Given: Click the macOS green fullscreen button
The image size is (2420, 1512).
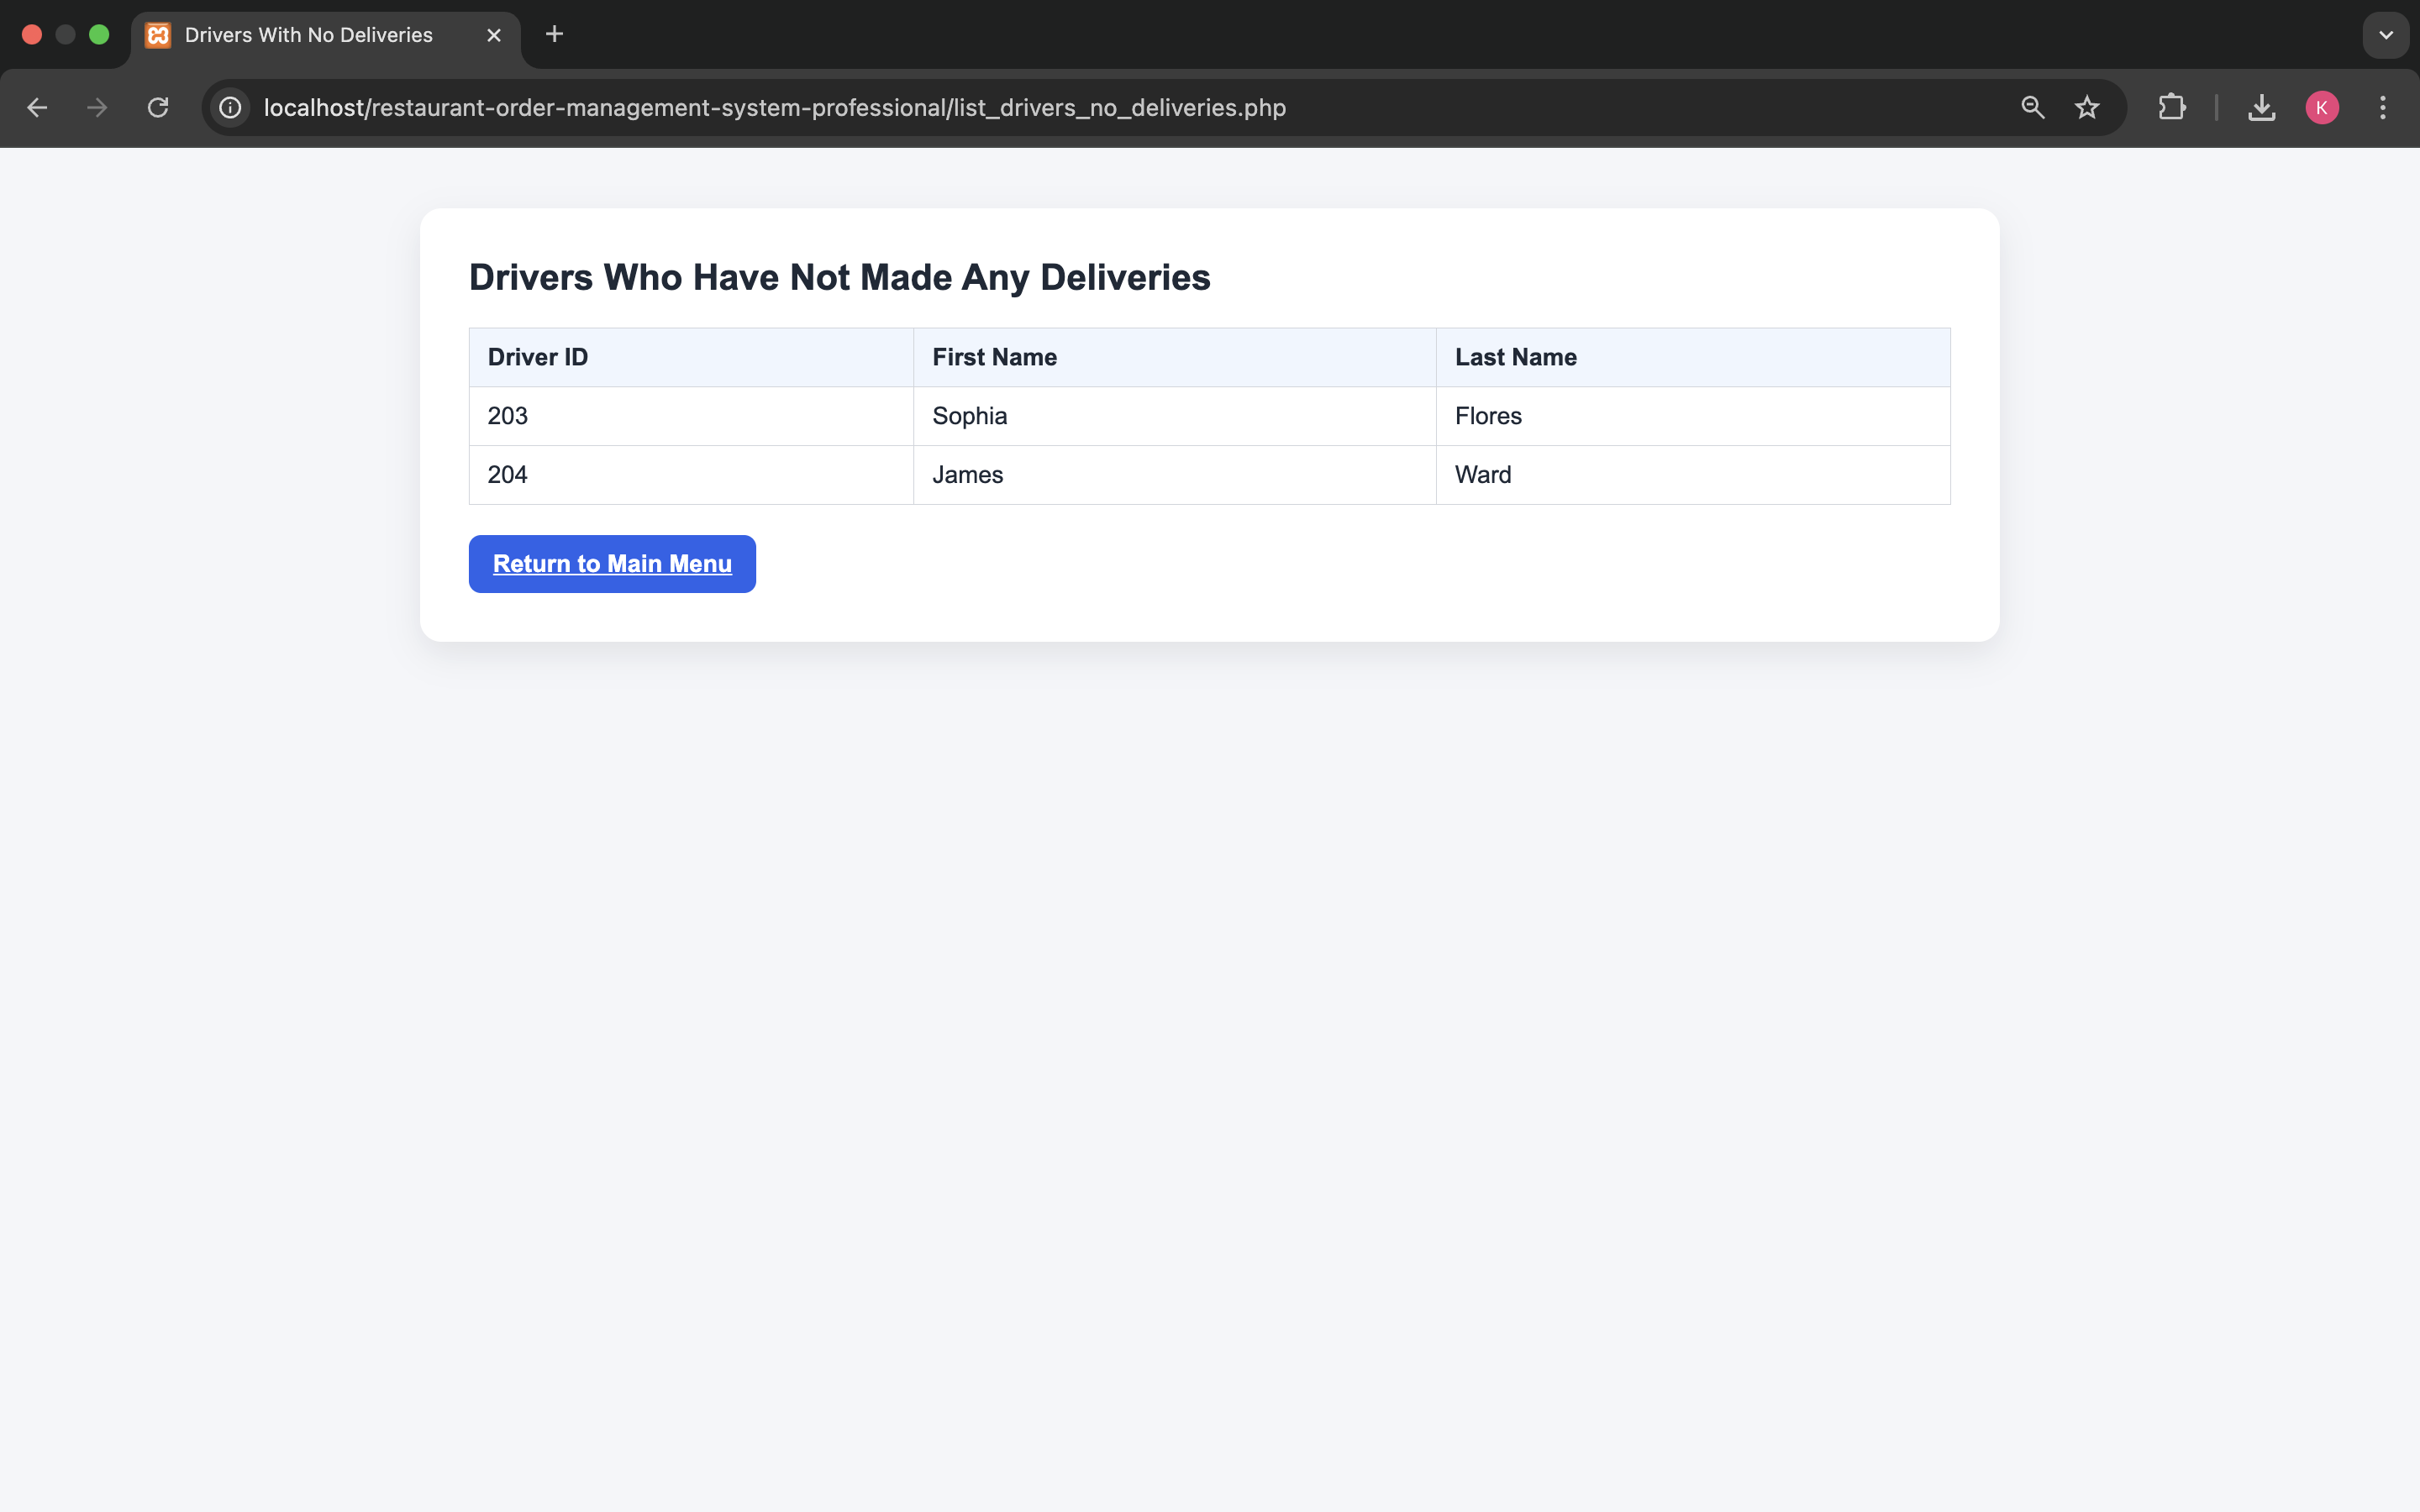Looking at the screenshot, I should pyautogui.click(x=99, y=35).
